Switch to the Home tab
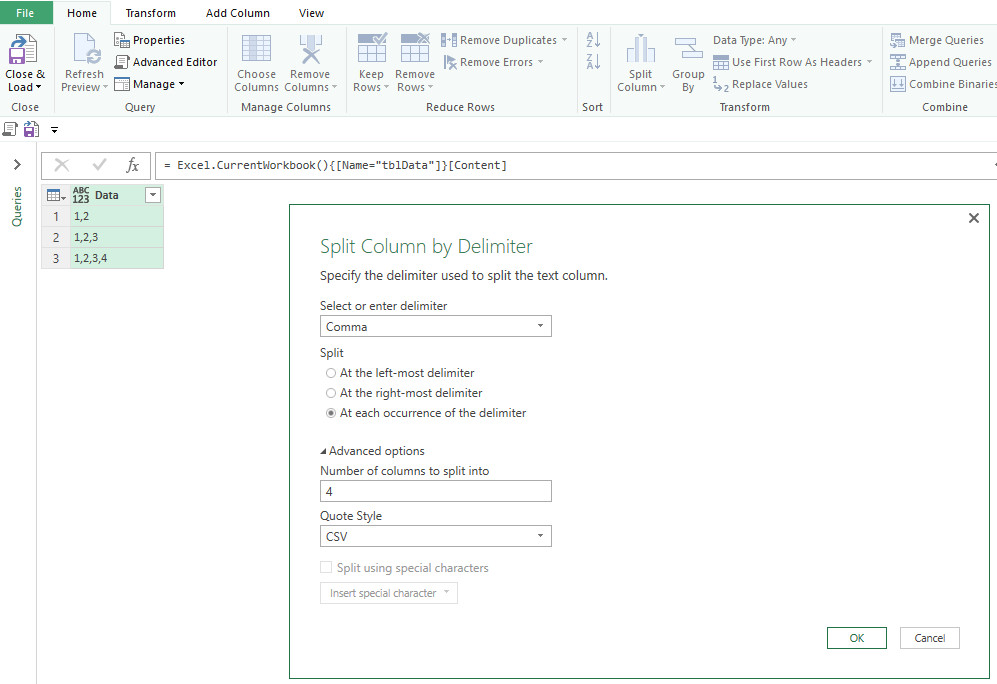Screen dimensions: 997x684 82,13
